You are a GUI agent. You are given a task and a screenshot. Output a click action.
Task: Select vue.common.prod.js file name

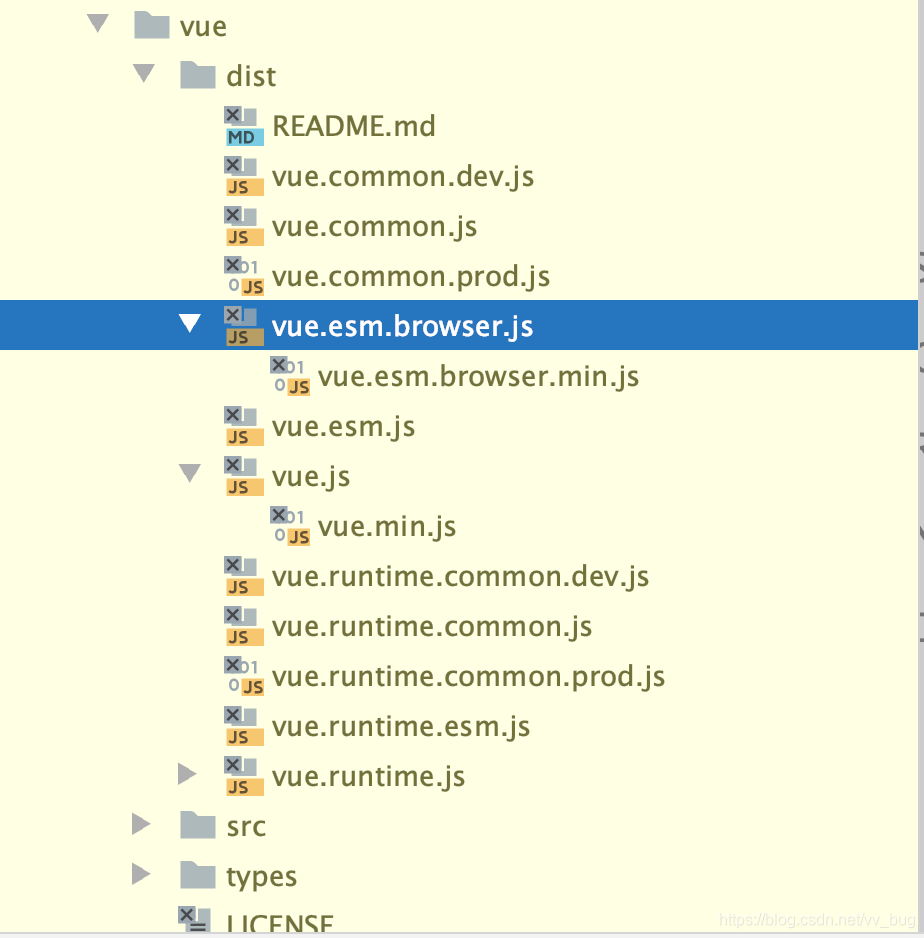(411, 278)
